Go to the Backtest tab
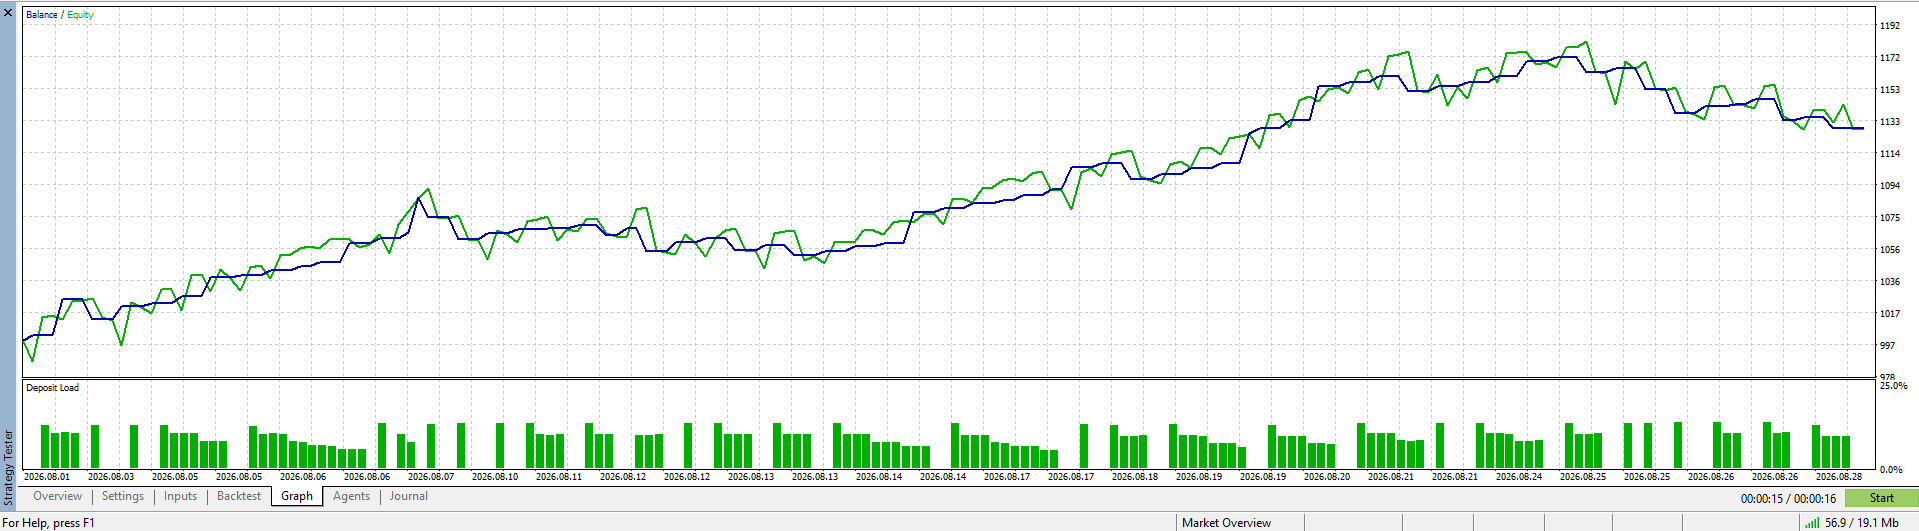 (x=239, y=496)
